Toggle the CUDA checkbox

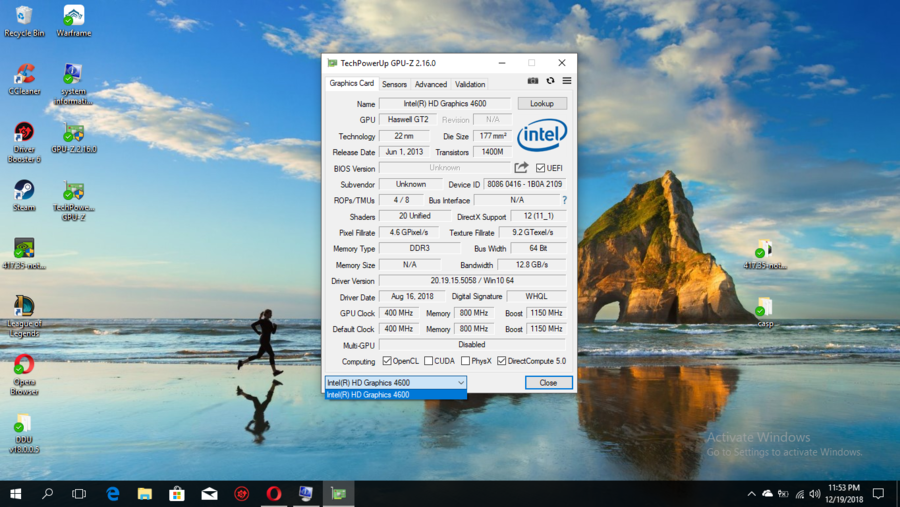[428, 361]
